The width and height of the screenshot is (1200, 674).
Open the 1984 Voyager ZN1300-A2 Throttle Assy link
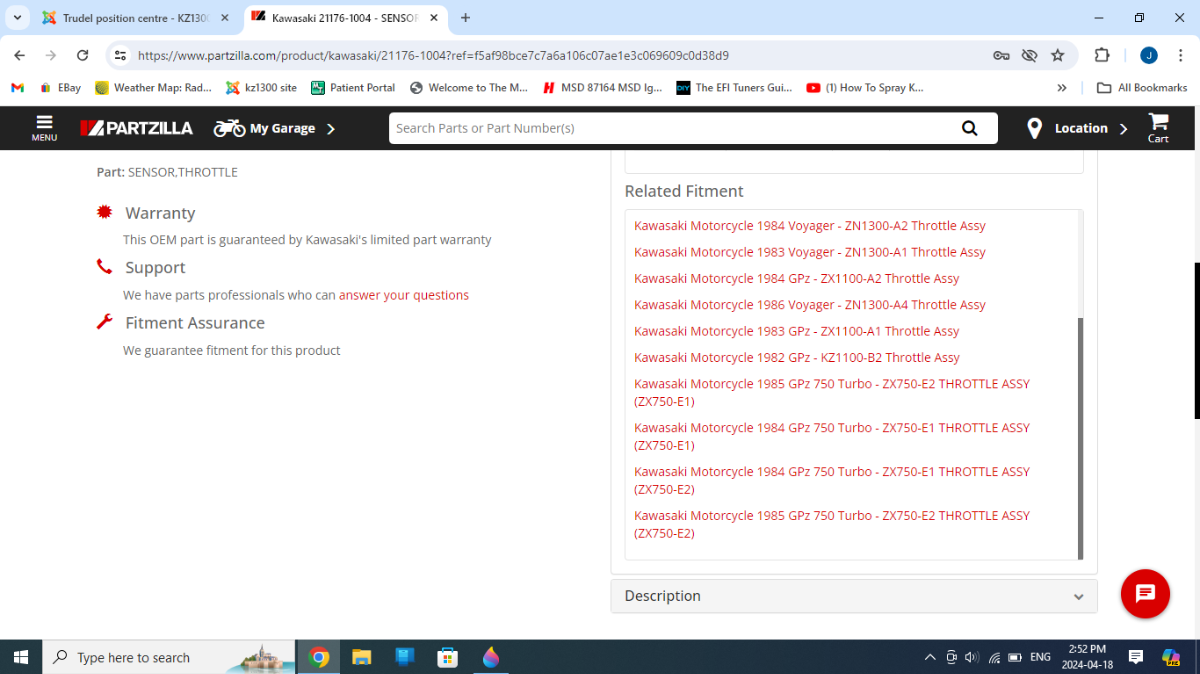point(810,226)
